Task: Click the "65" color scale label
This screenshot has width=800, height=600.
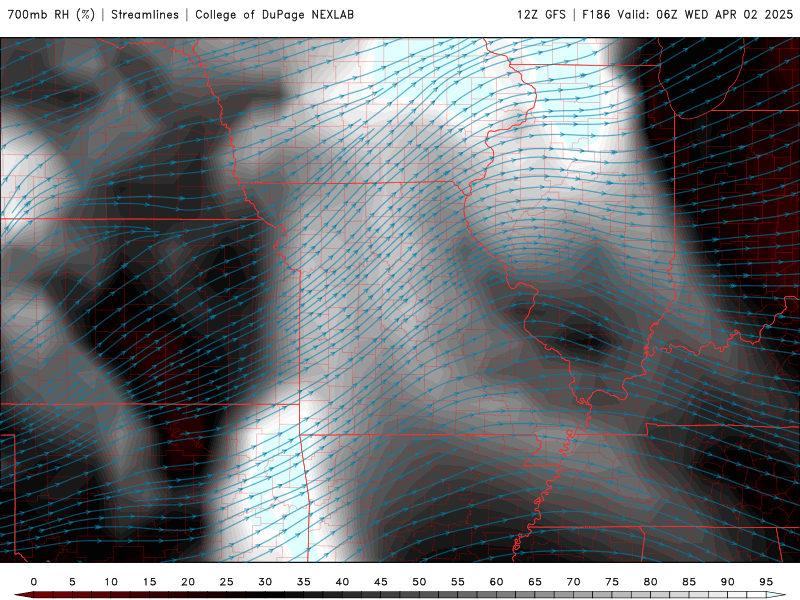Action: pos(535,582)
